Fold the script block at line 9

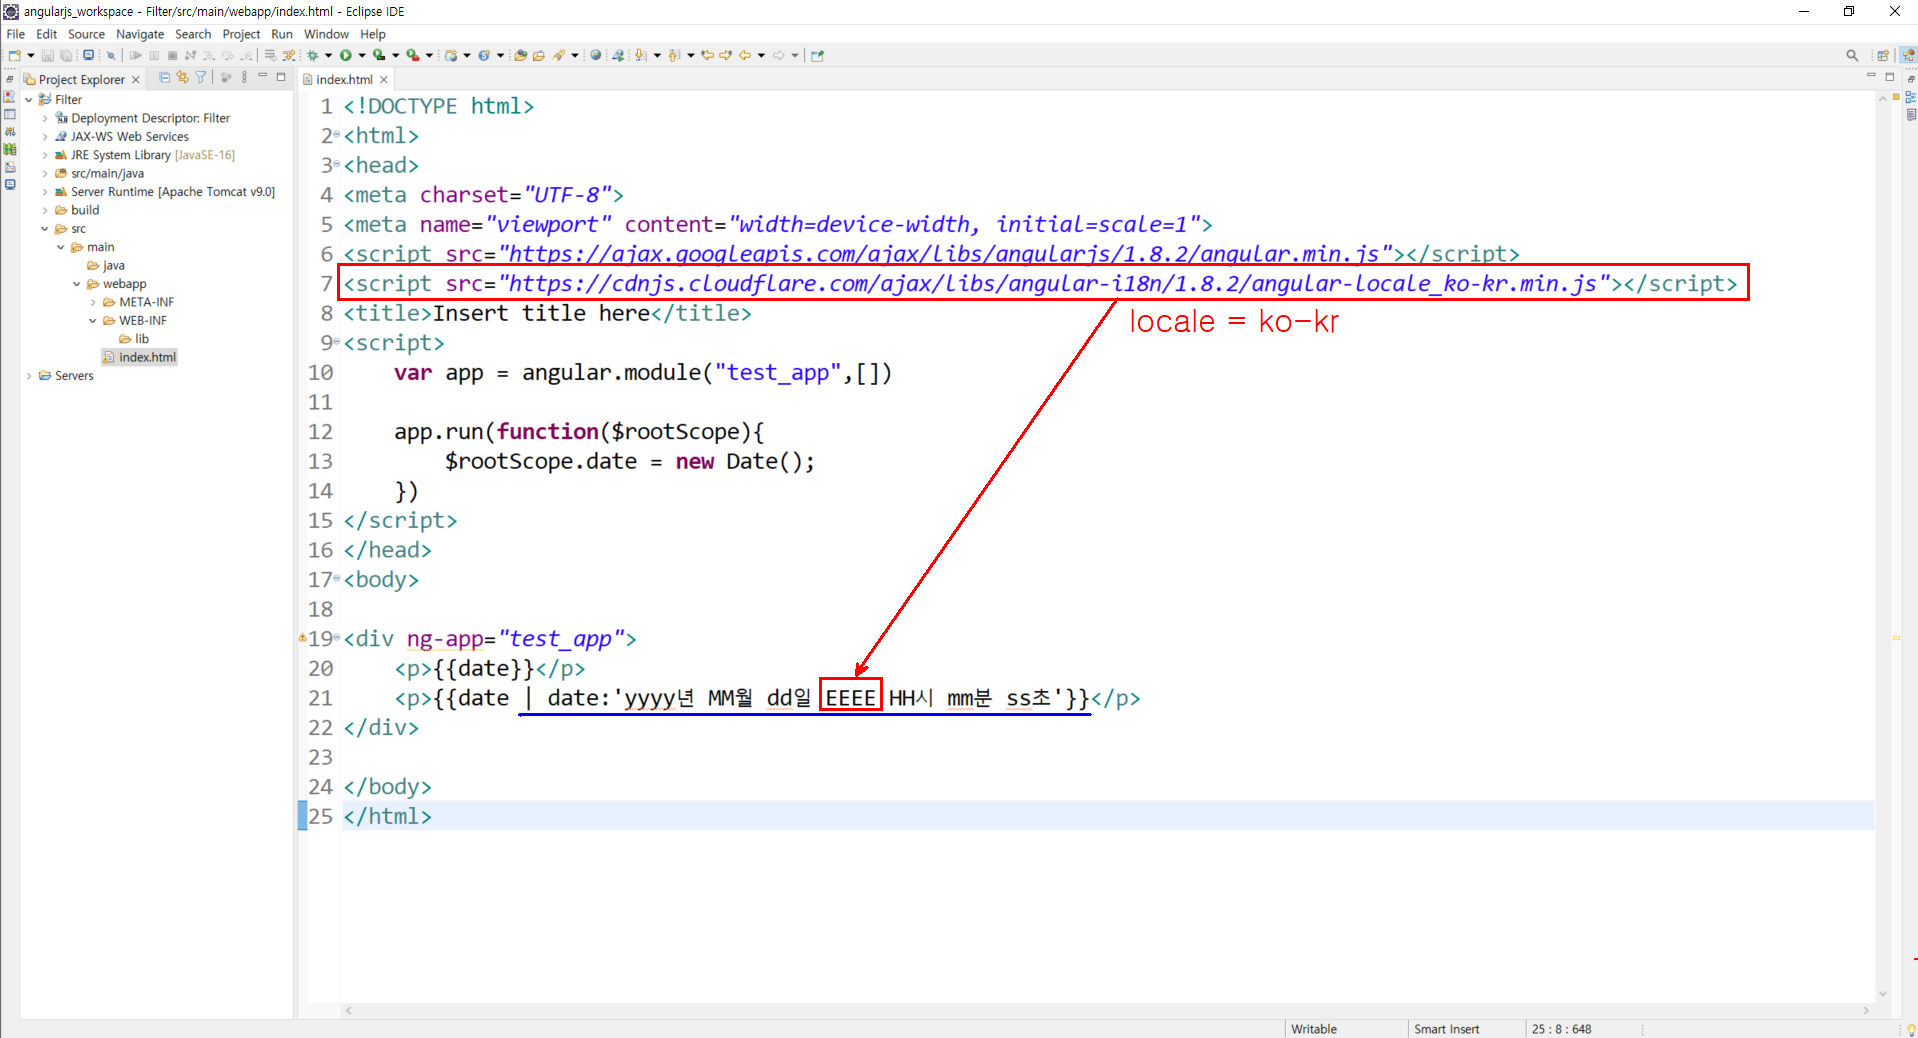(337, 342)
